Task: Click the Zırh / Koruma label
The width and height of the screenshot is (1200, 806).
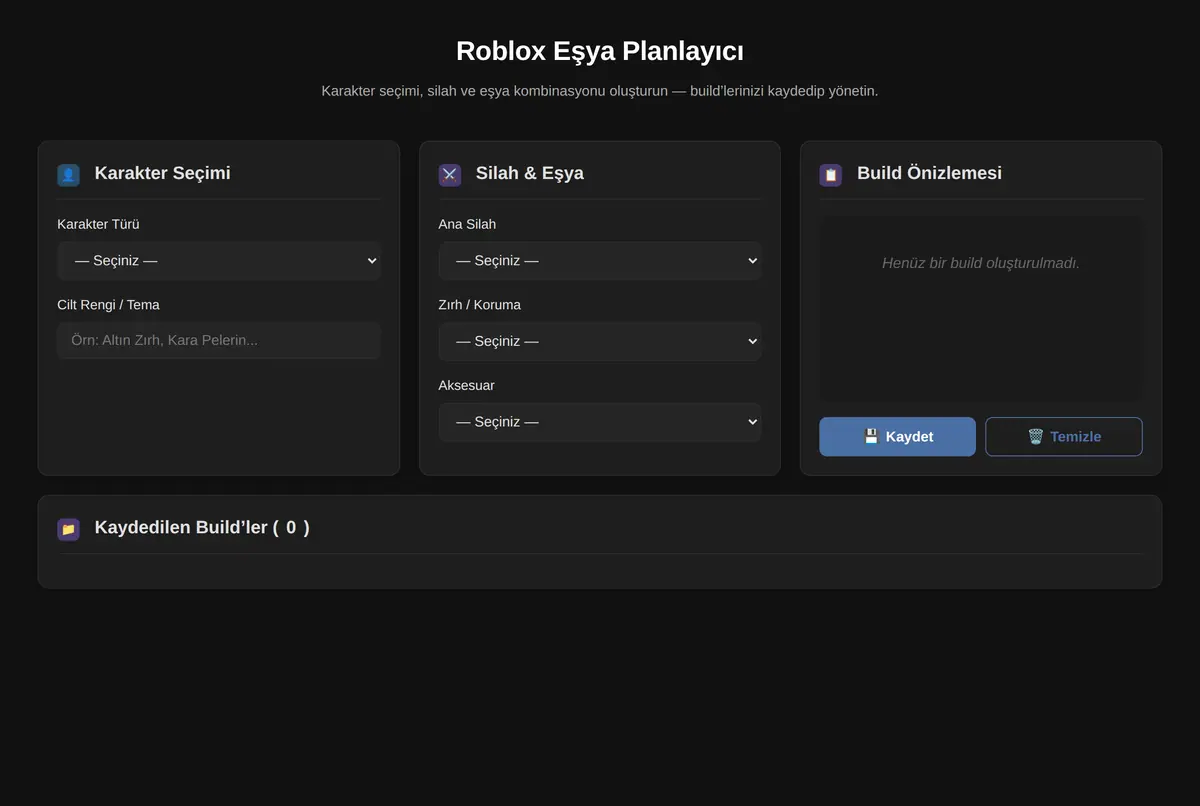Action: tap(479, 304)
